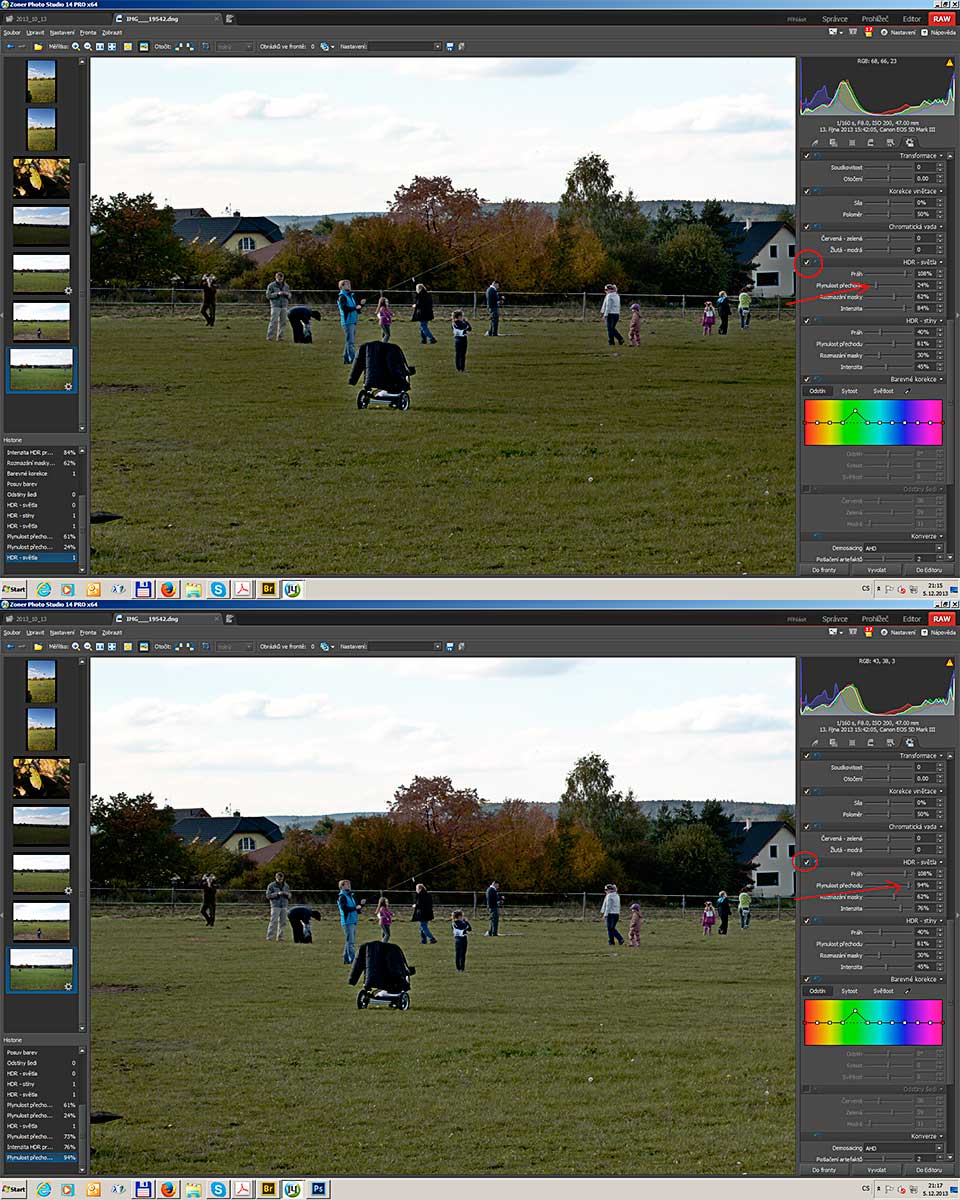960x1200 pixels.
Task: Switch to Sytost tab in lower color correction
Action: pos(849,991)
